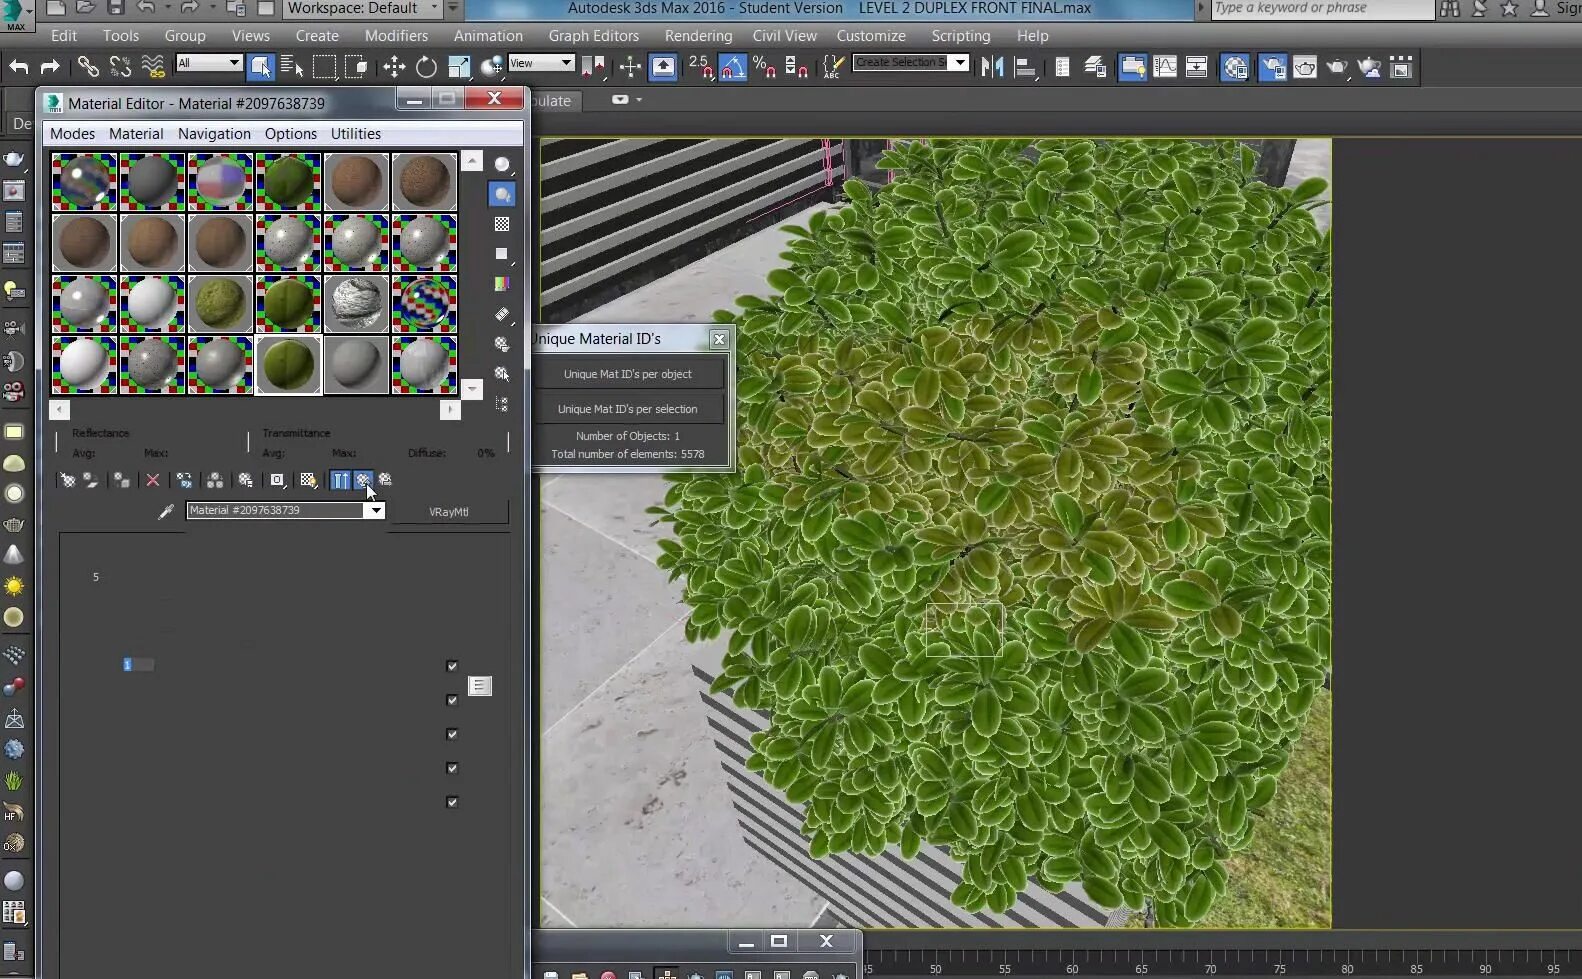The width and height of the screenshot is (1582, 979).
Task: Select the green leaf material sample sphere
Action: [288, 365]
